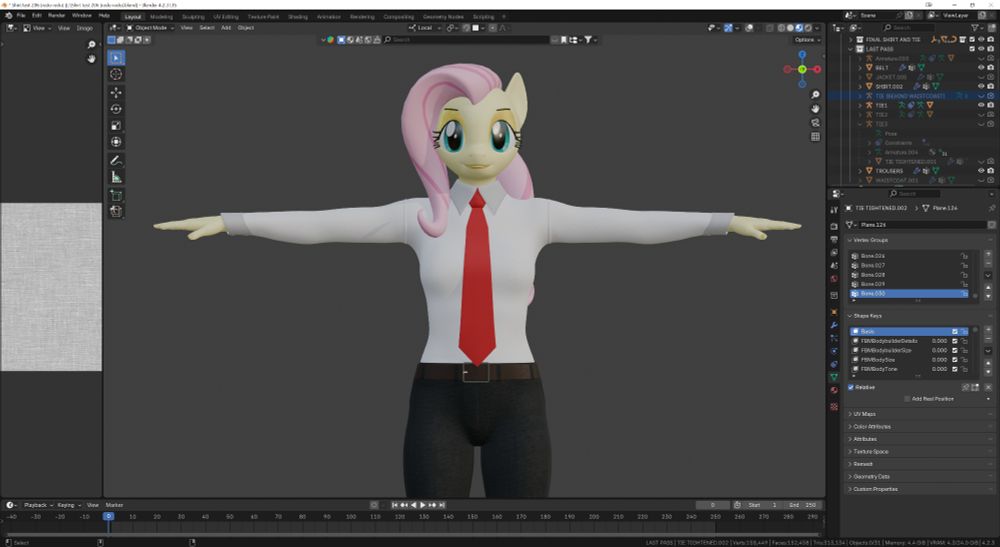Image resolution: width=1000 pixels, height=547 pixels.
Task: Switch to the Modeling workspace tab
Action: (161, 17)
